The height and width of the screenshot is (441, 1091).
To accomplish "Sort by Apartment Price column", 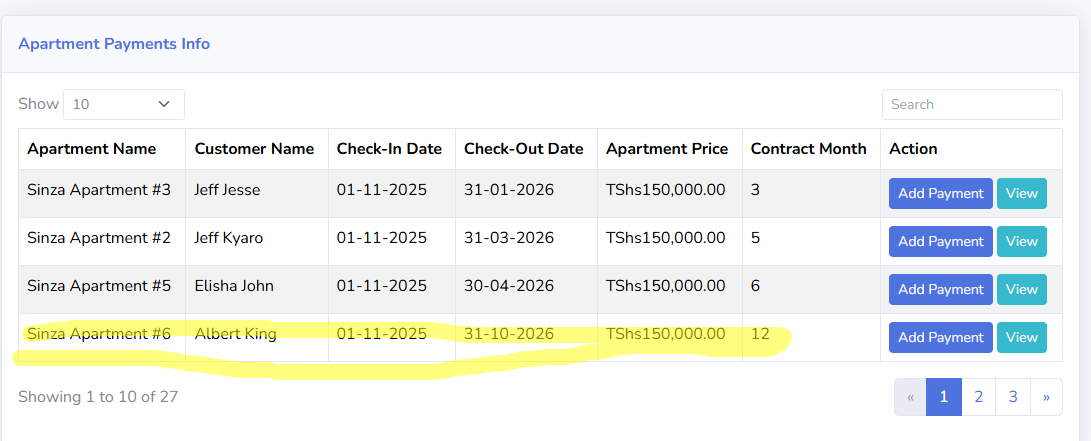I will pyautogui.click(x=667, y=149).
